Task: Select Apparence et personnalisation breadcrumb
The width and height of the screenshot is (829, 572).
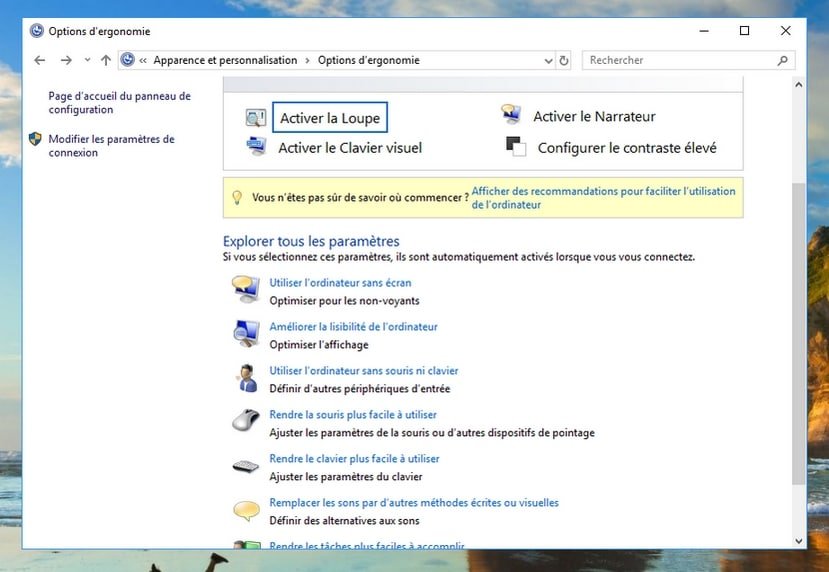Action: [x=225, y=60]
